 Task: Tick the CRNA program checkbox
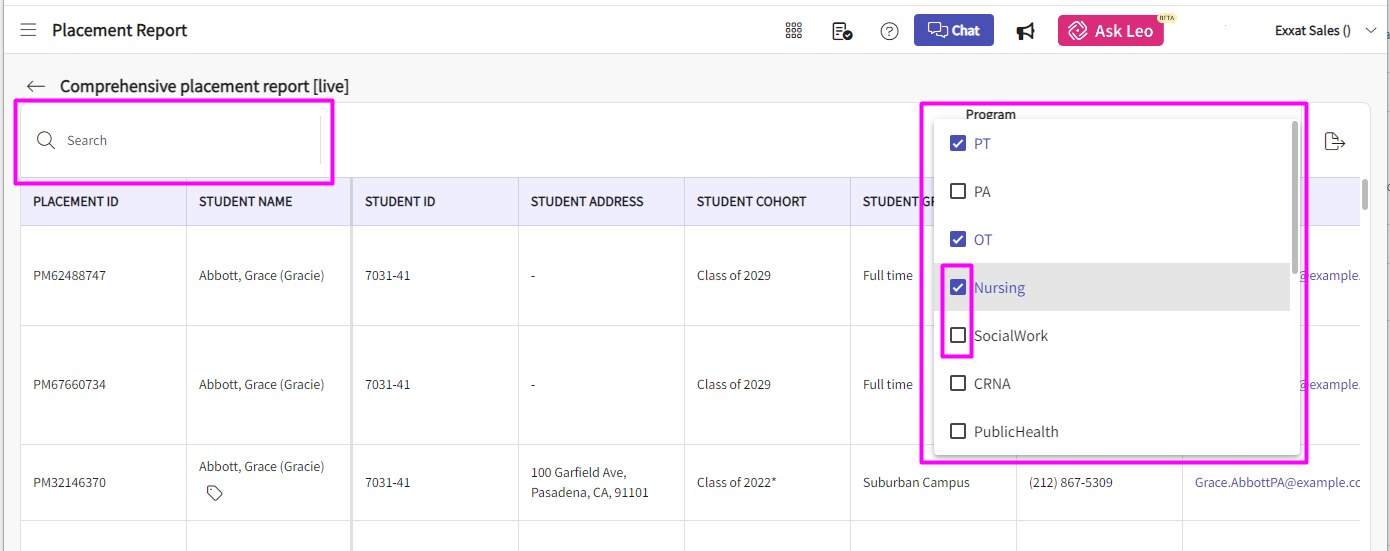958,384
